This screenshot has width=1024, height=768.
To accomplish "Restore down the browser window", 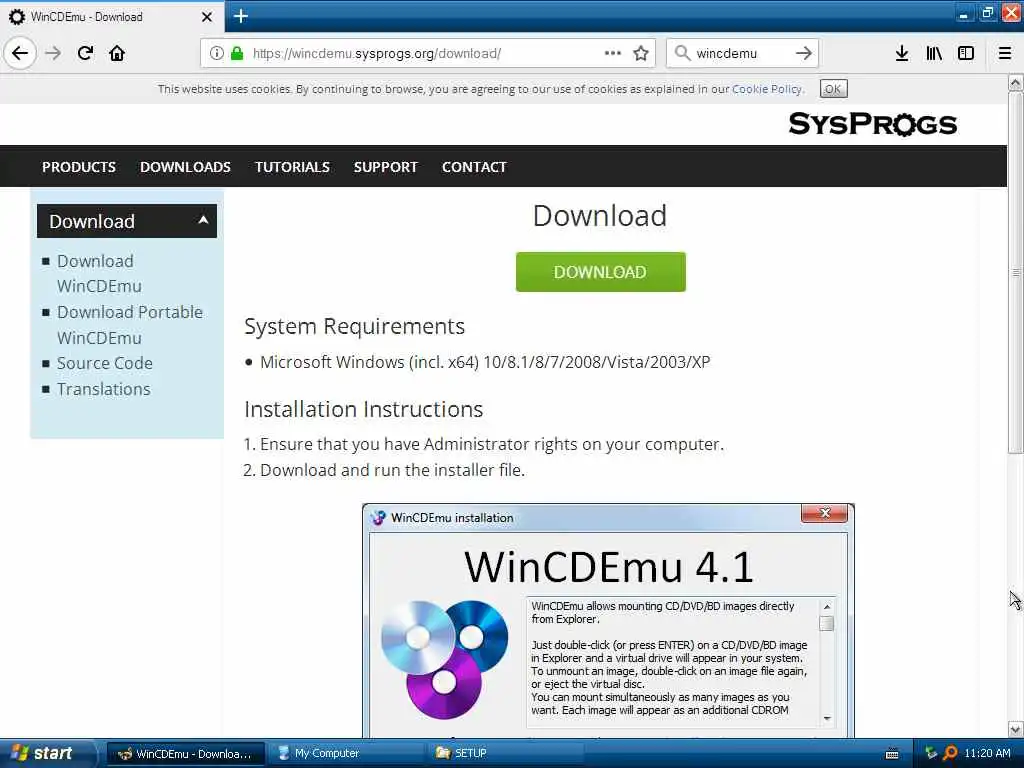I will click(x=987, y=13).
